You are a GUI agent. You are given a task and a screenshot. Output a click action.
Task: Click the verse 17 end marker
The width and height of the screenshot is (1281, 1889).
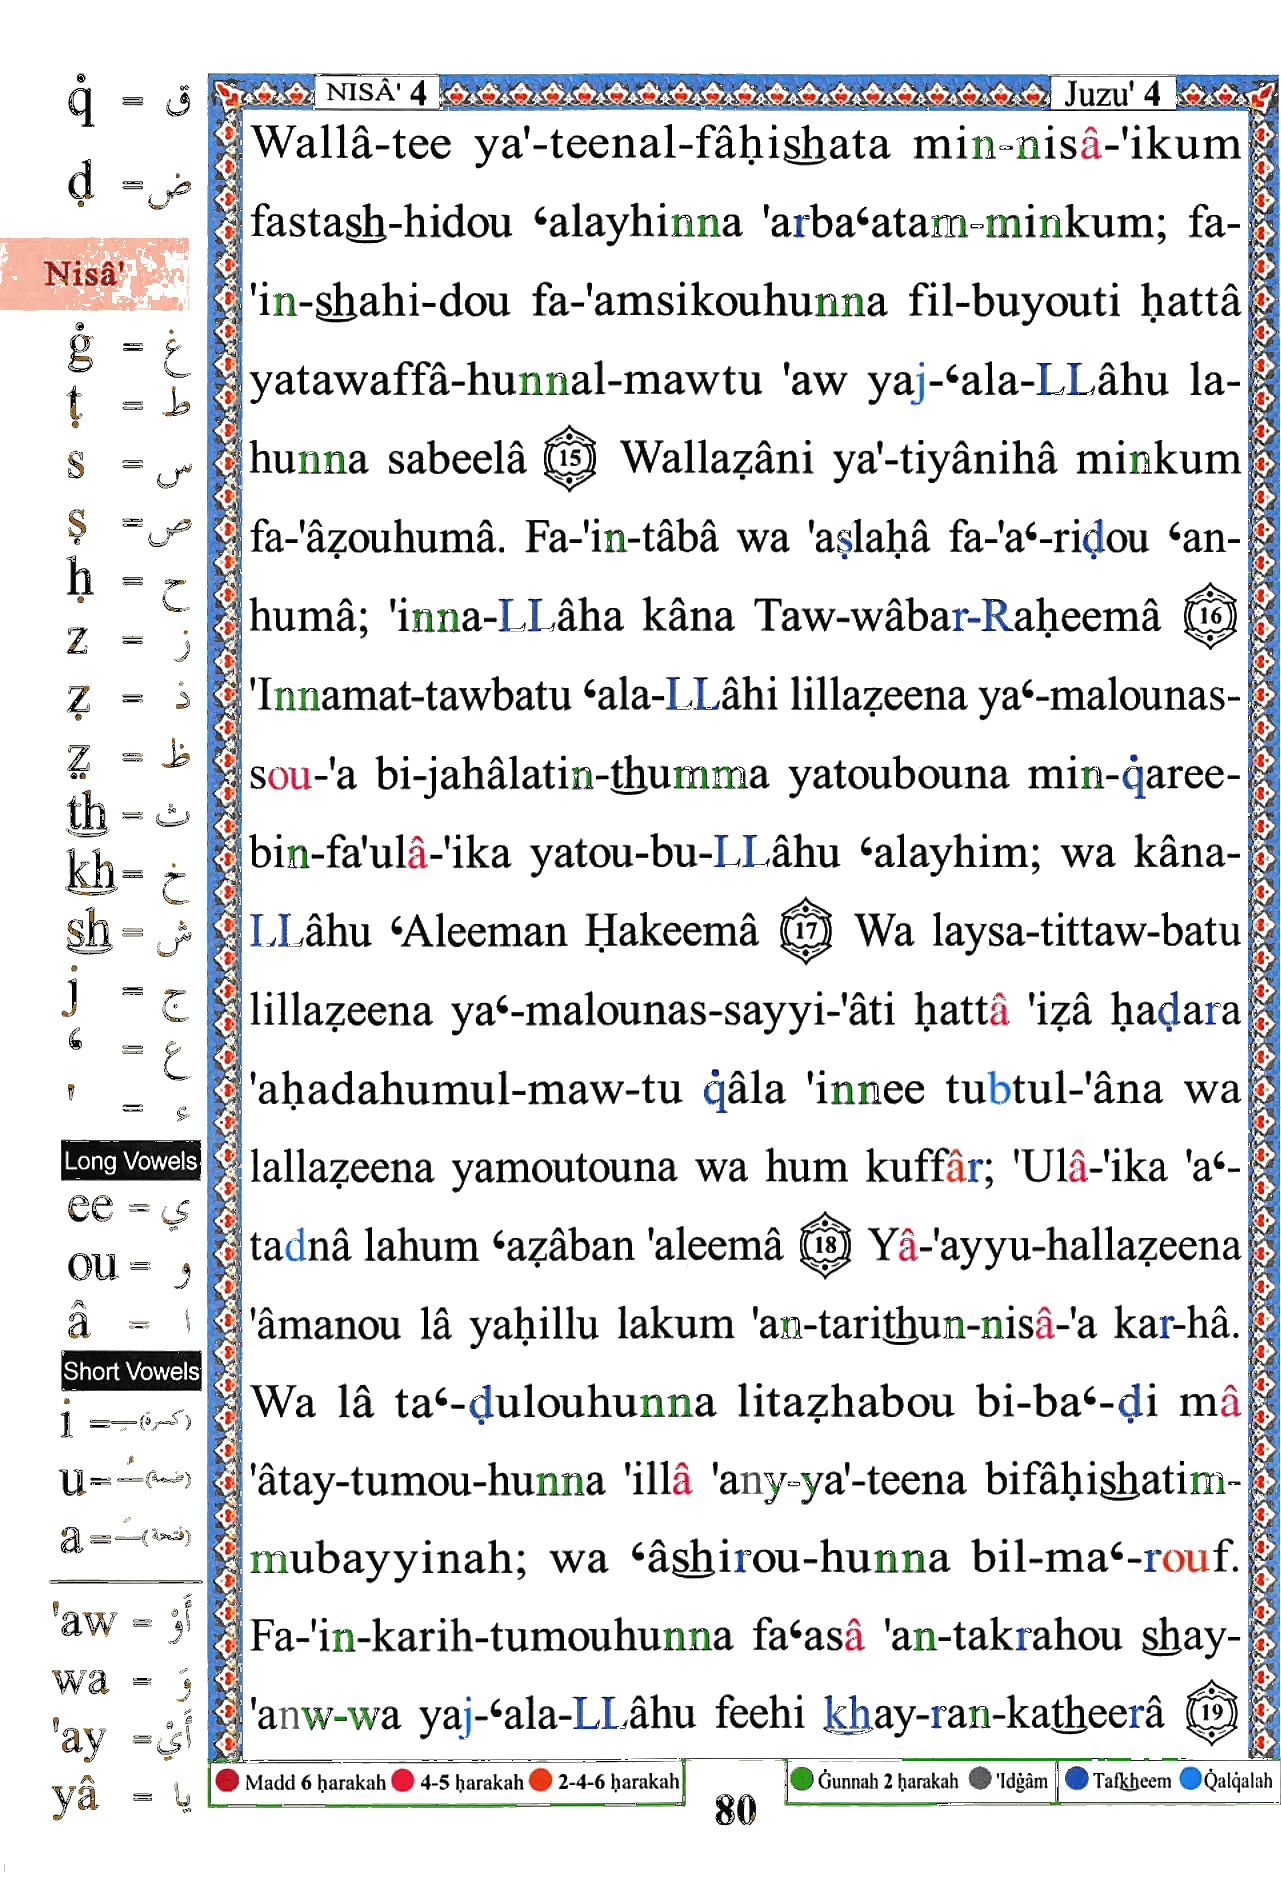coord(806,932)
